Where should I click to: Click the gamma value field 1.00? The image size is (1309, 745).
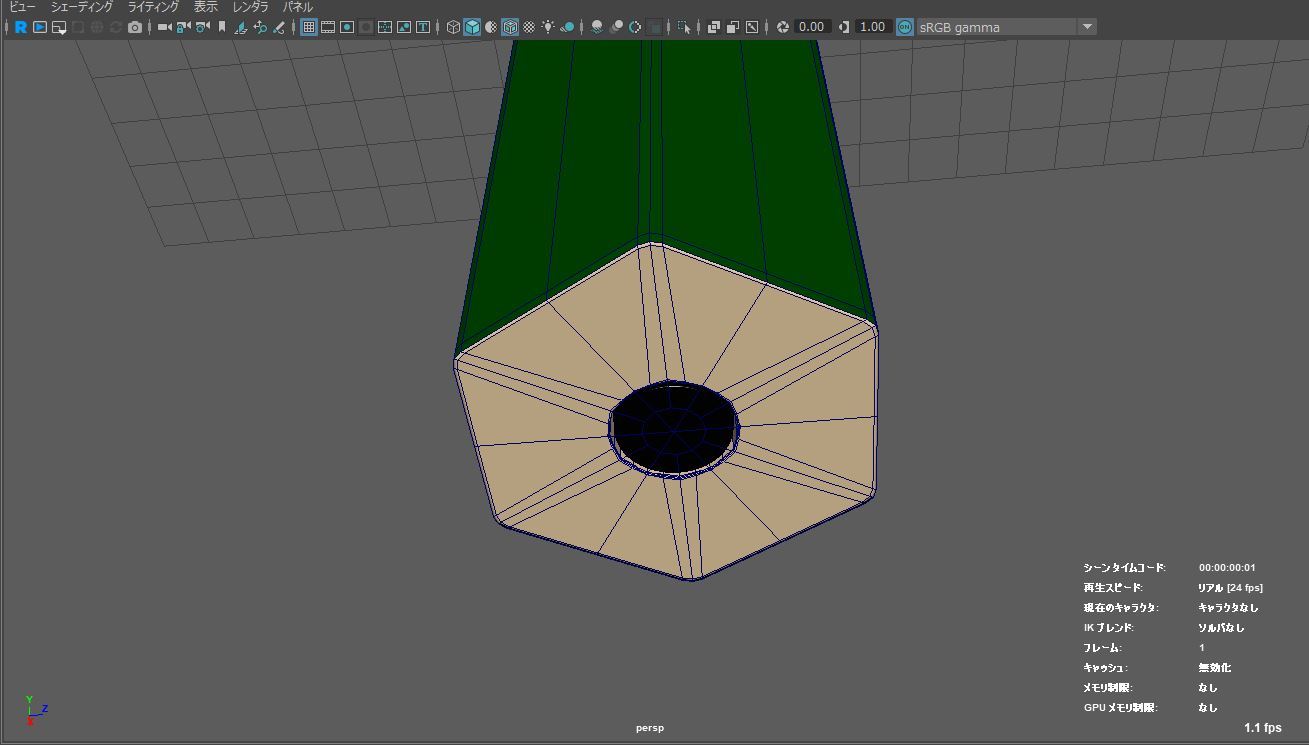pyautogui.click(x=872, y=27)
